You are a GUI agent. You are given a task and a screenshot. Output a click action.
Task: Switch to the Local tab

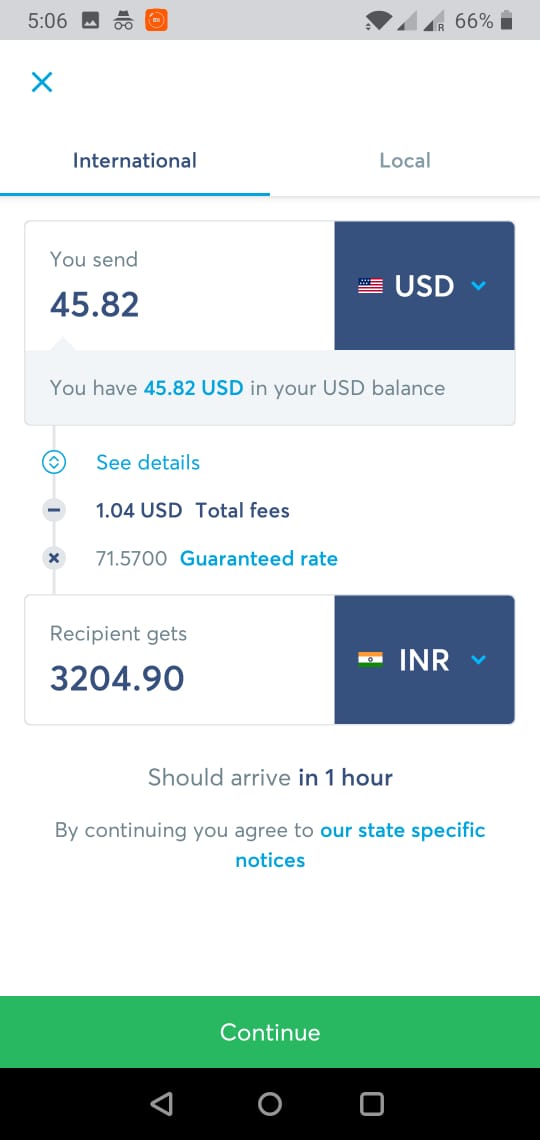point(405,160)
